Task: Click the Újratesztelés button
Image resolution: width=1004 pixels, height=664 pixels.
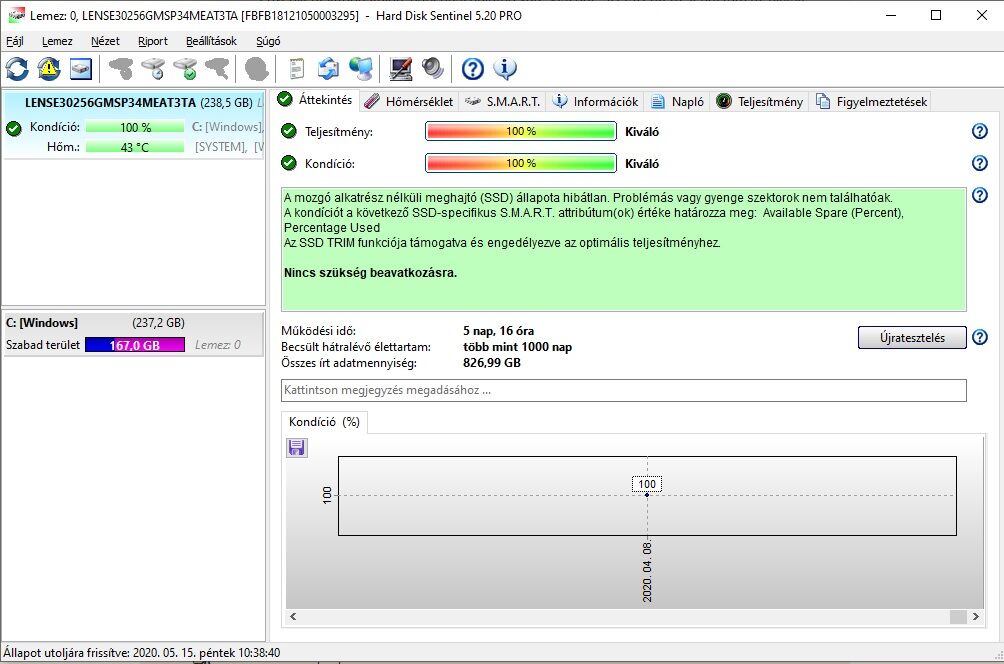Action: tap(912, 337)
